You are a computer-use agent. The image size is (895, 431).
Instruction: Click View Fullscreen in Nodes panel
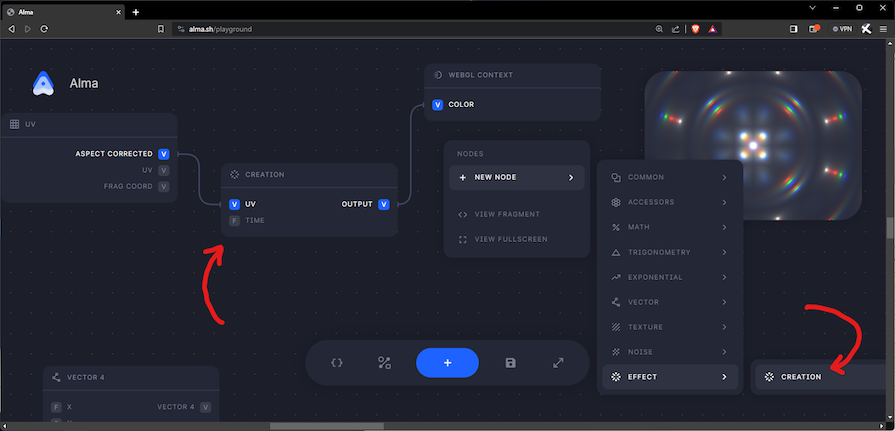510,239
